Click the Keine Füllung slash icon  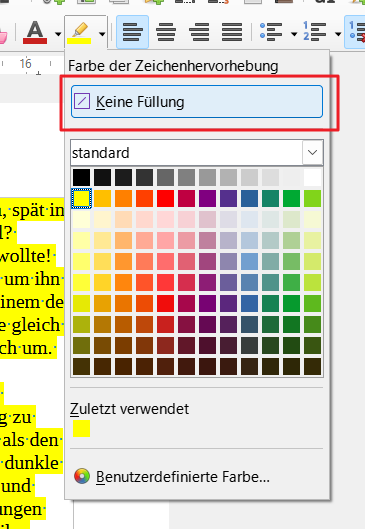coord(82,102)
